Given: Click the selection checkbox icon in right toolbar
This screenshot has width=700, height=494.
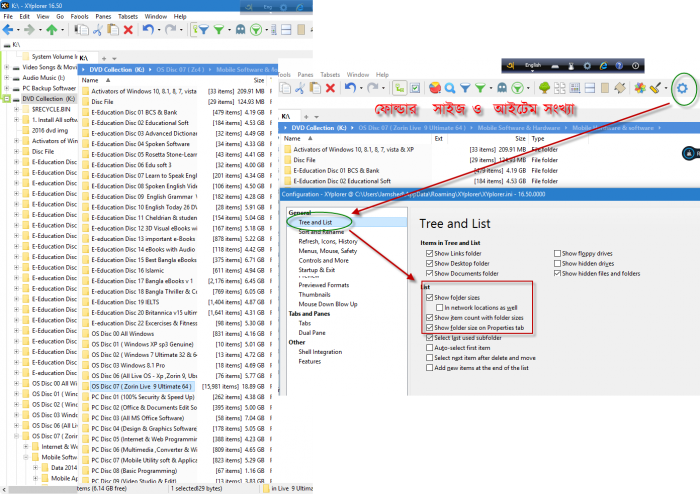Looking at the screenshot, I should 415,88.
